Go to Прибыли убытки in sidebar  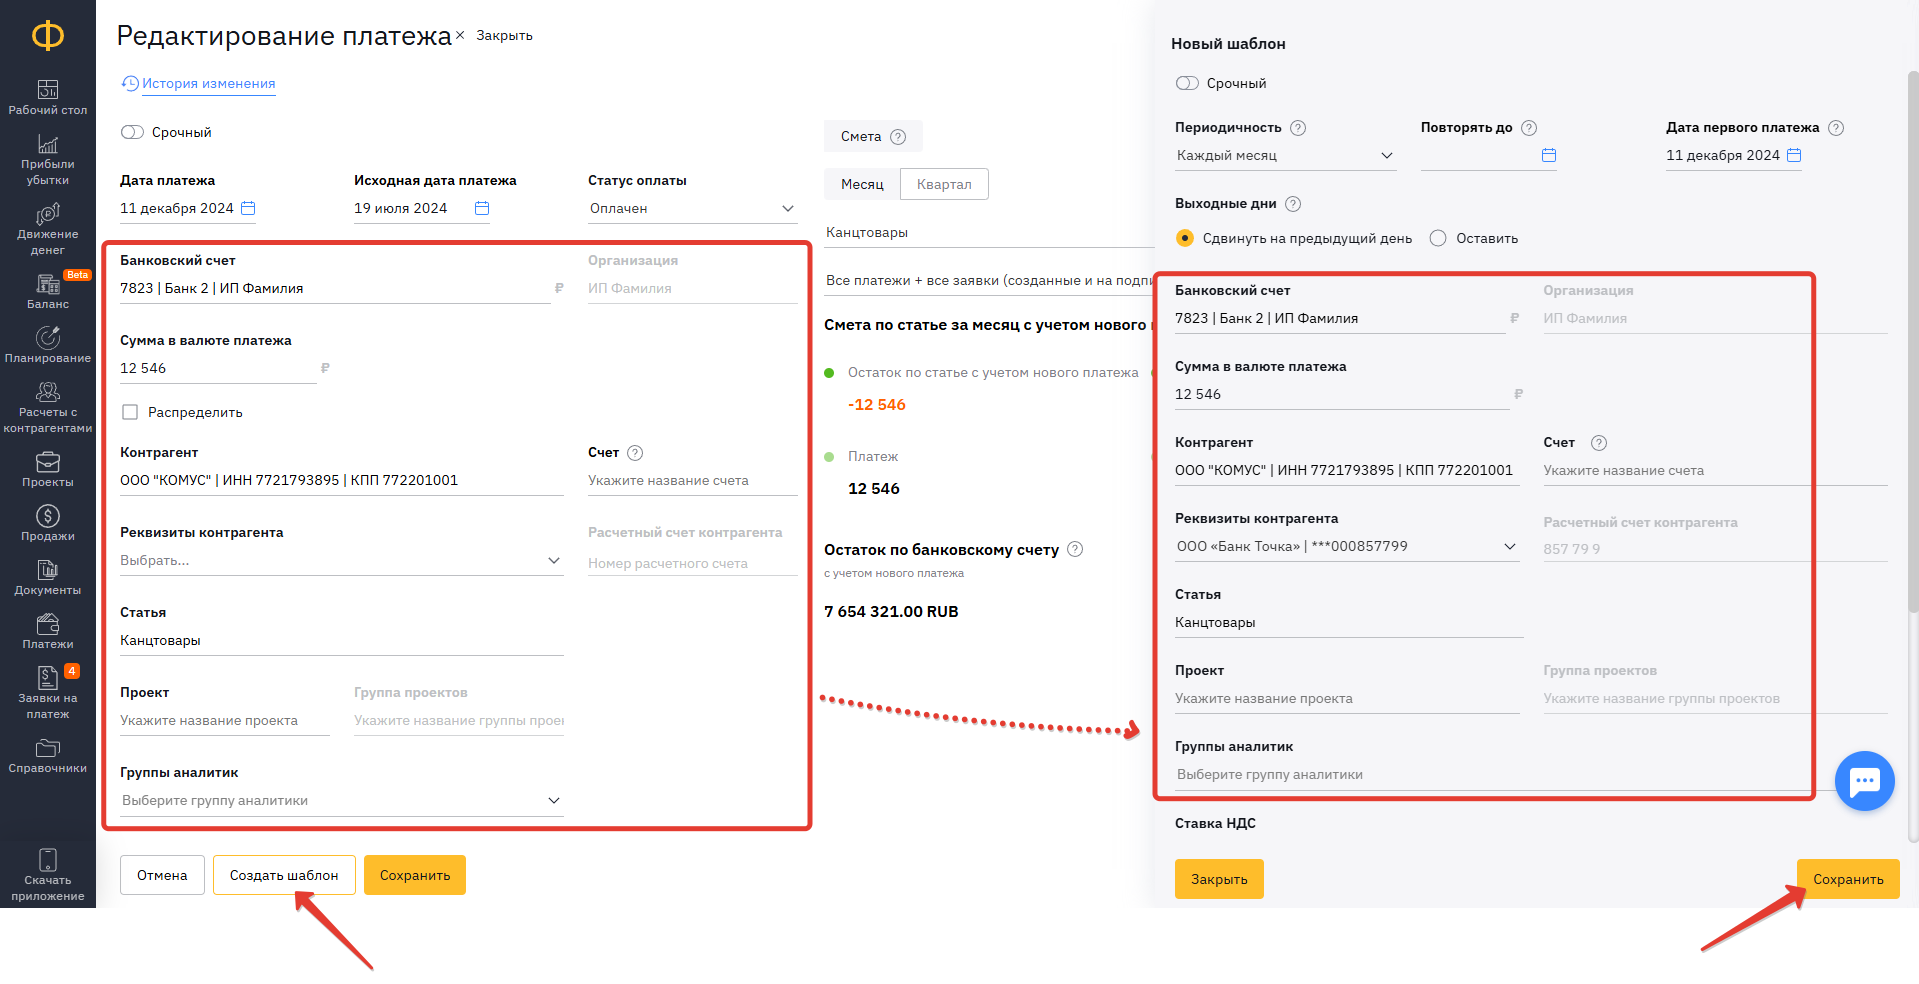(x=47, y=160)
